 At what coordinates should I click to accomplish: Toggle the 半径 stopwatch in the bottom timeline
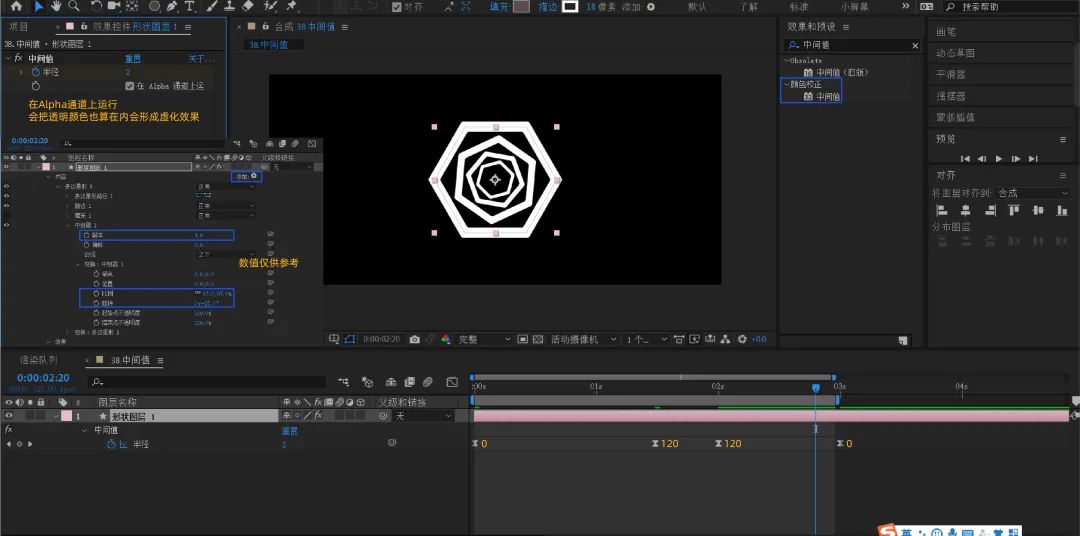click(x=111, y=444)
